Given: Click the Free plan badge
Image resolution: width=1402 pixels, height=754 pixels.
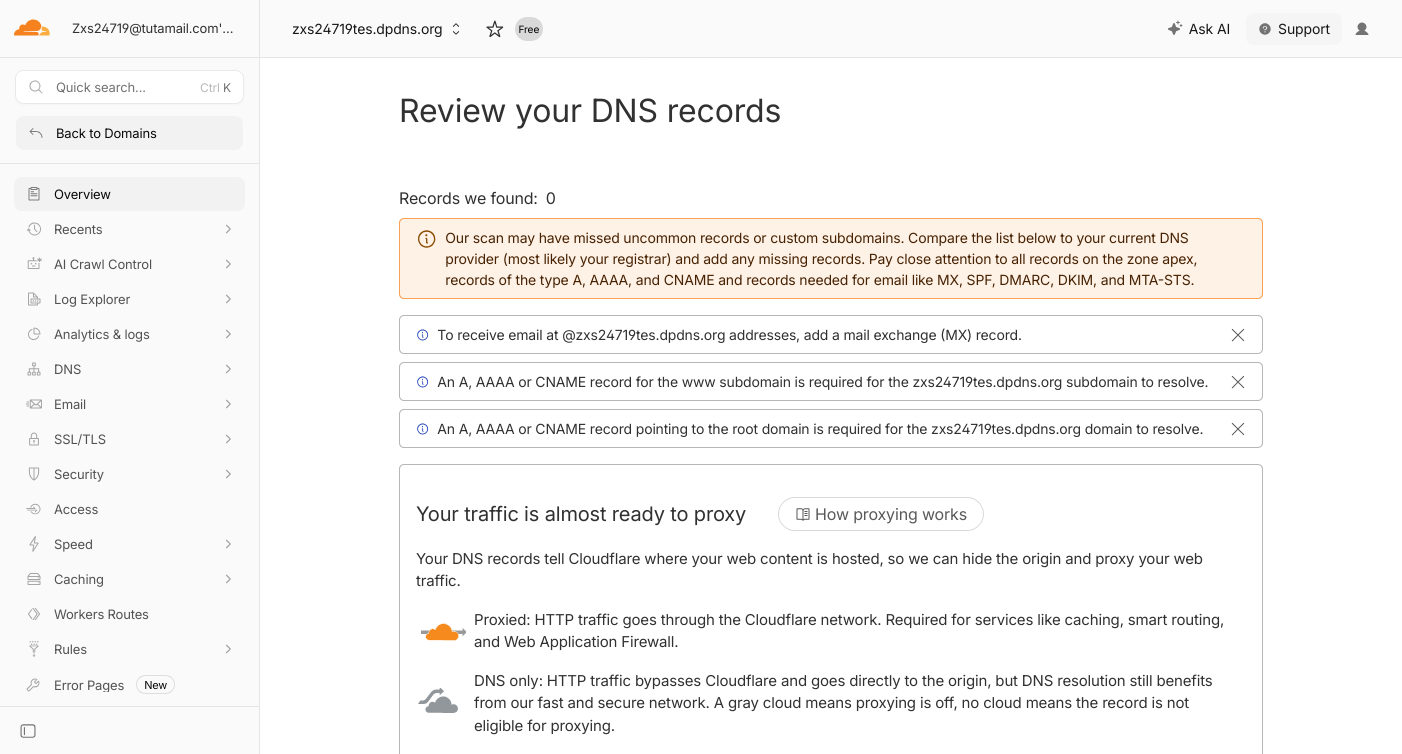Looking at the screenshot, I should (x=529, y=29).
